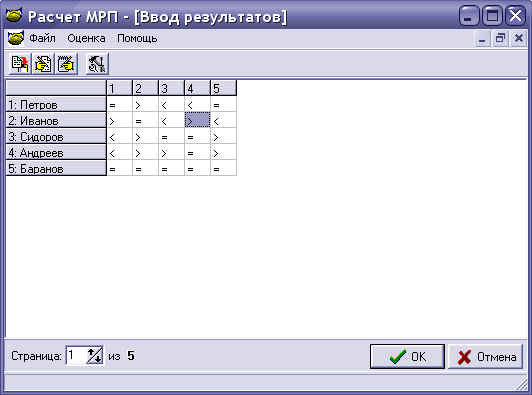This screenshot has height=395, width=532.
Task: Select Баранов row cell in column 1
Action: point(119,168)
